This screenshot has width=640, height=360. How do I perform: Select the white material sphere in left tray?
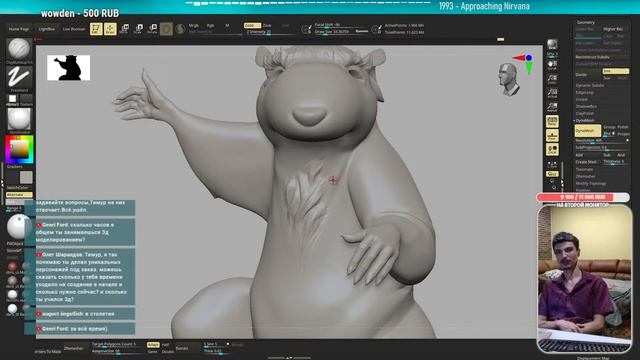pyautogui.click(x=12, y=294)
